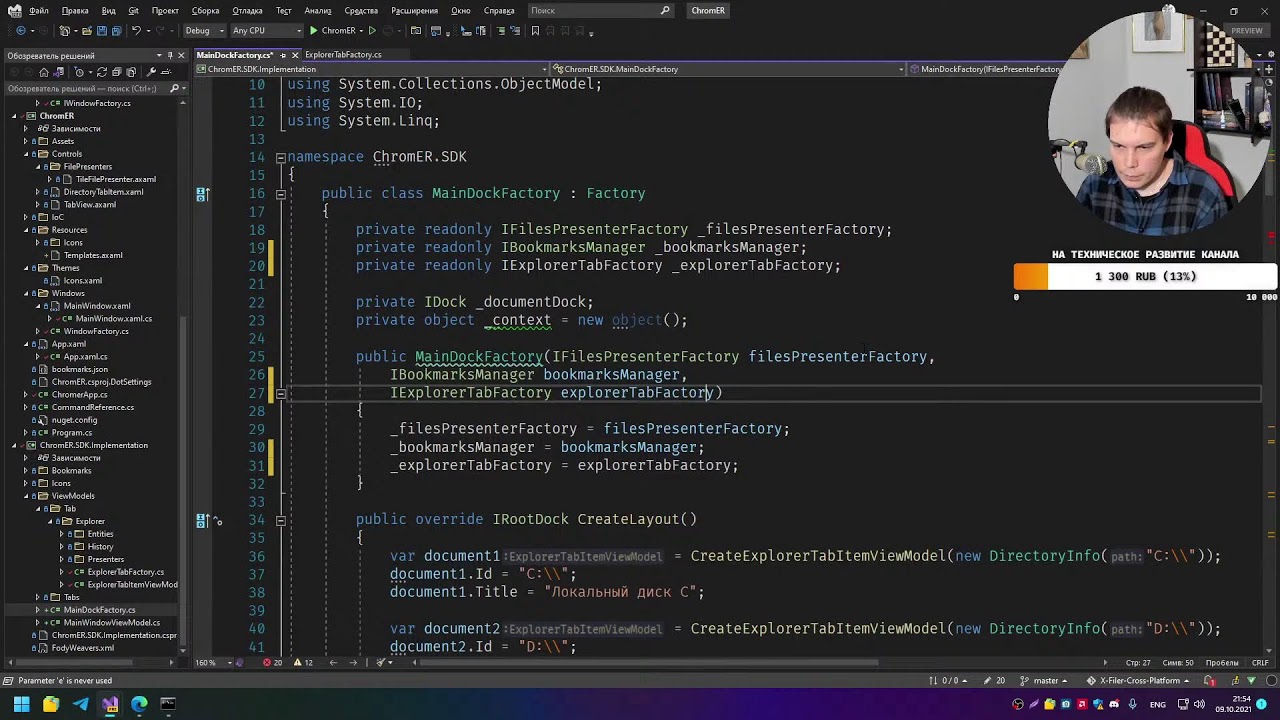
Task: Open Telegram from the taskbar
Action: [x=80, y=705]
